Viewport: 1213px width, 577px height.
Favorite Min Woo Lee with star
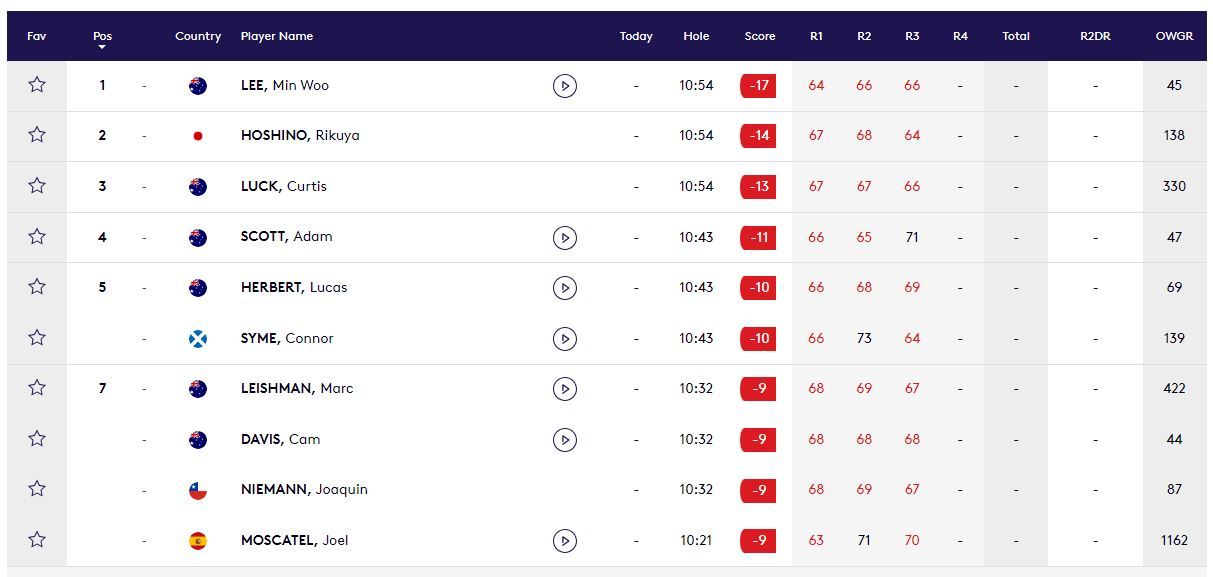point(37,85)
